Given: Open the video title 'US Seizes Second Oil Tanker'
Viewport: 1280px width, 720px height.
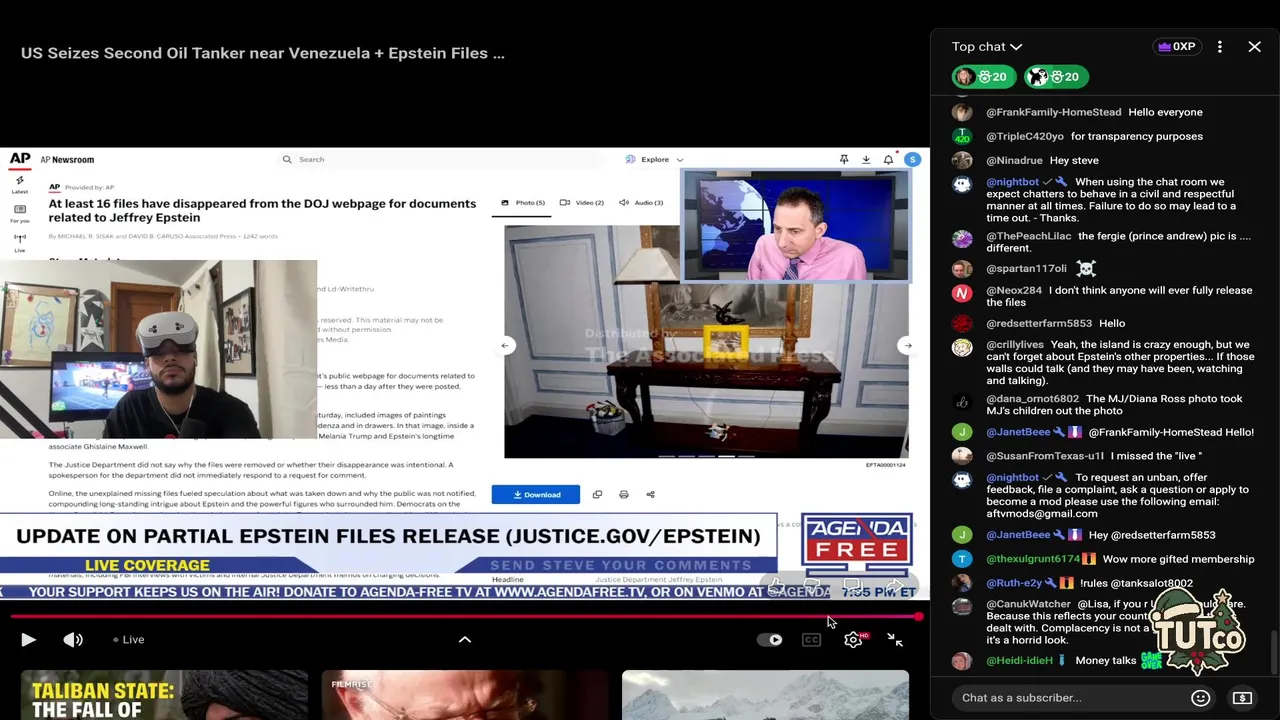Looking at the screenshot, I should [262, 53].
